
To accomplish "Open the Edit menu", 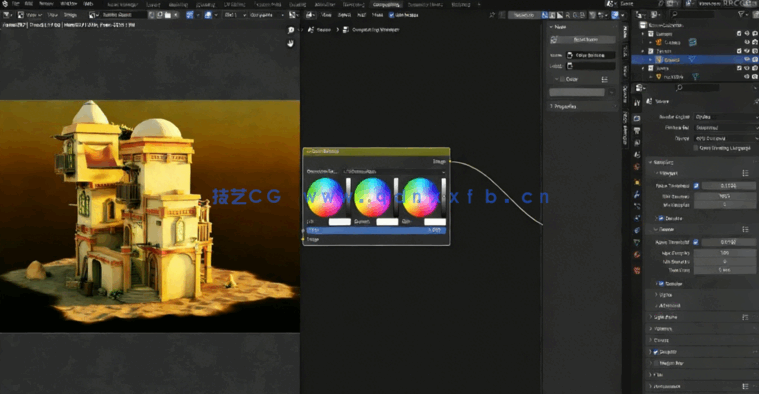I will click(x=29, y=4).
